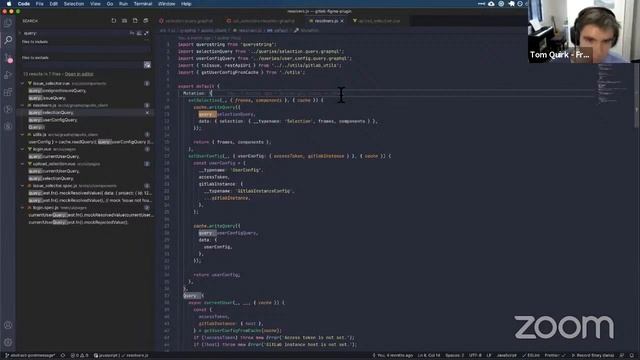Viewport: 640px width, 360px height.
Task: Open the notifications bell in status bar
Action: click(x=631, y=356)
